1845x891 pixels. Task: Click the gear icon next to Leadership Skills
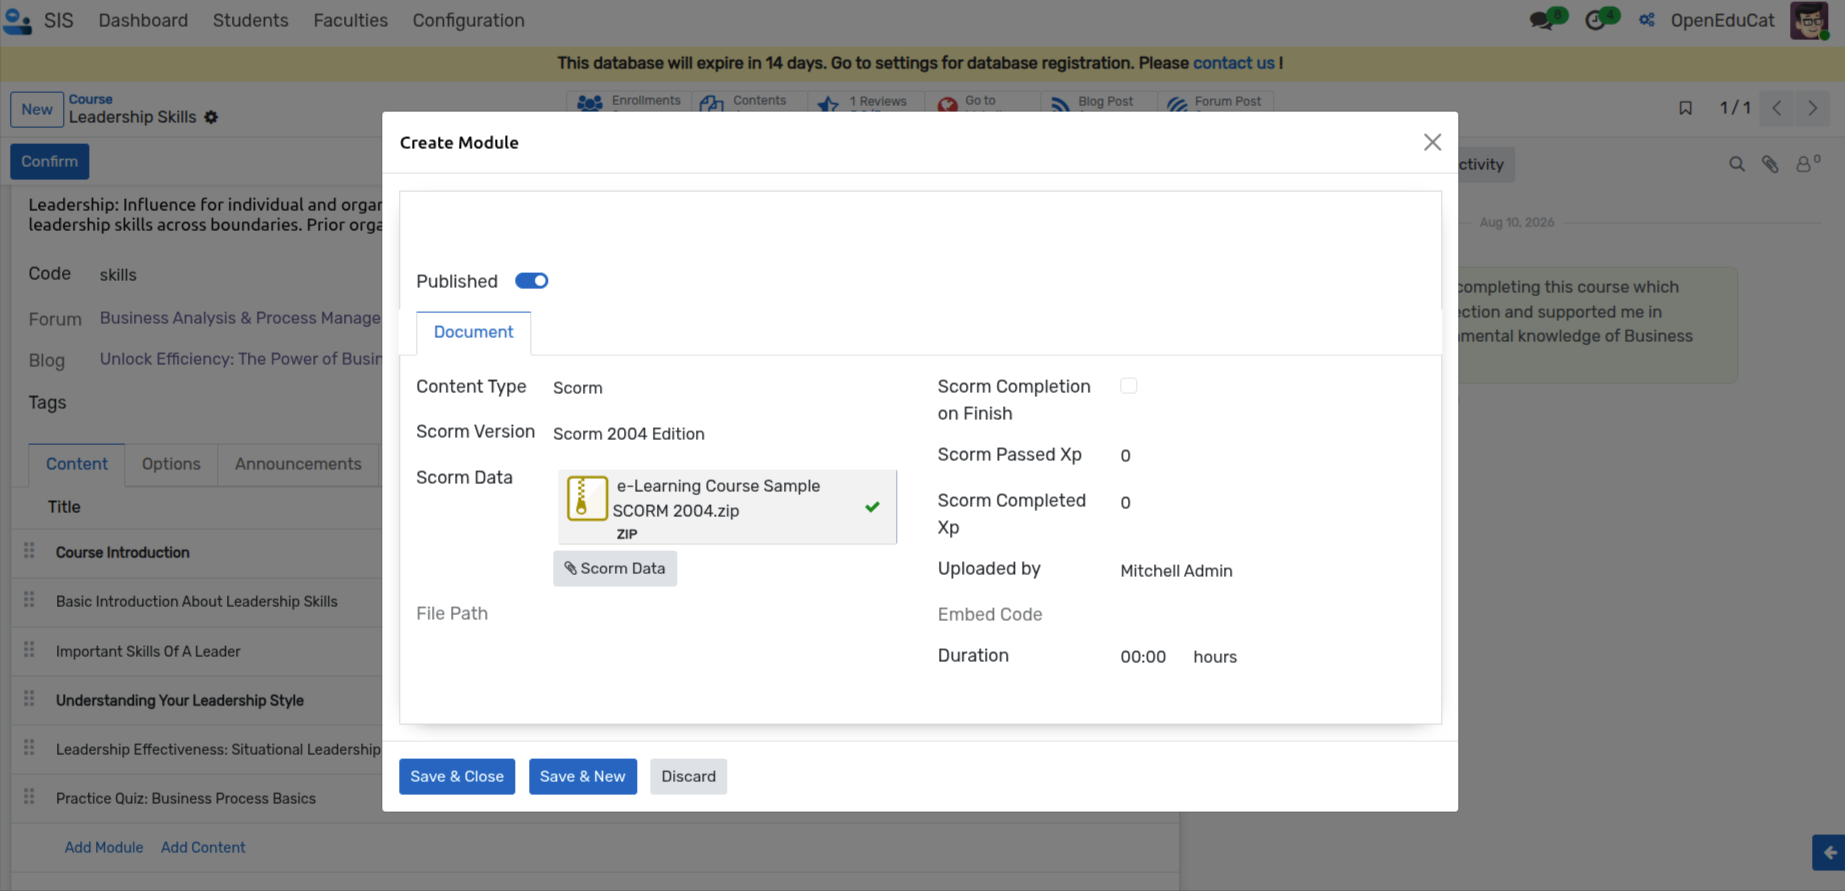coord(211,117)
